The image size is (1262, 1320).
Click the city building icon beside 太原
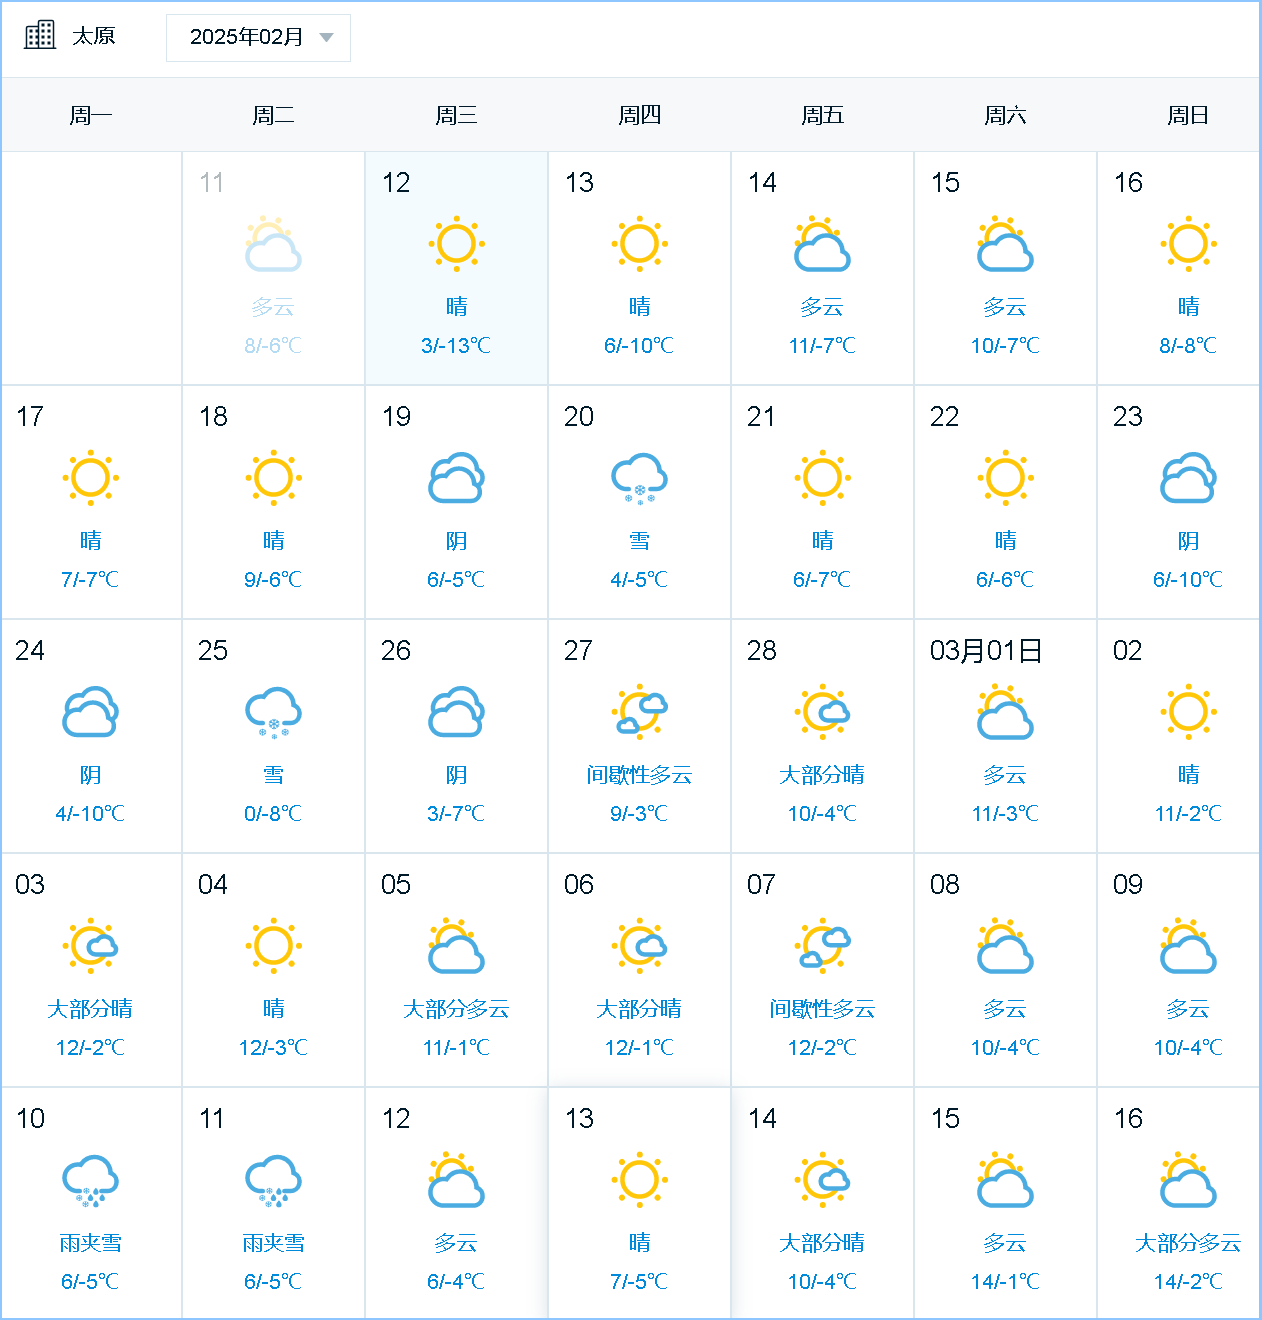[x=40, y=35]
